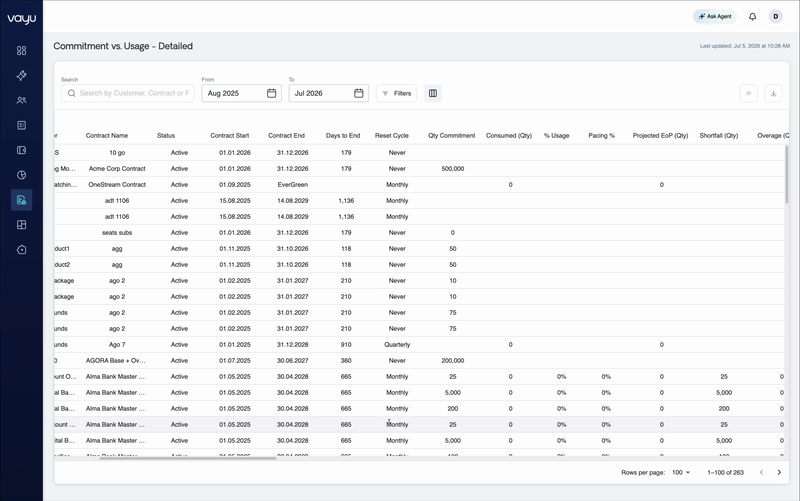Open the To date calendar icon

359,93
